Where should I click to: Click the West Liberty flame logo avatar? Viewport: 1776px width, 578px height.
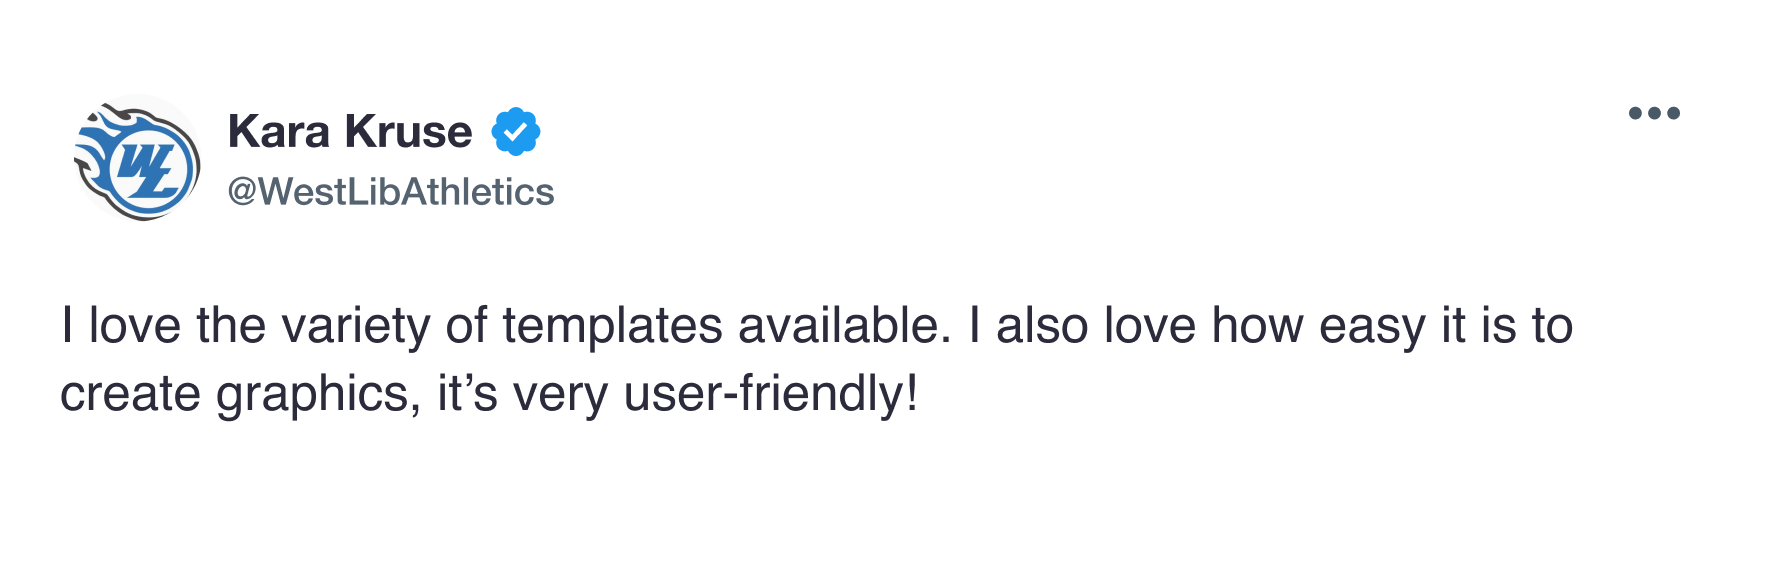click(138, 158)
